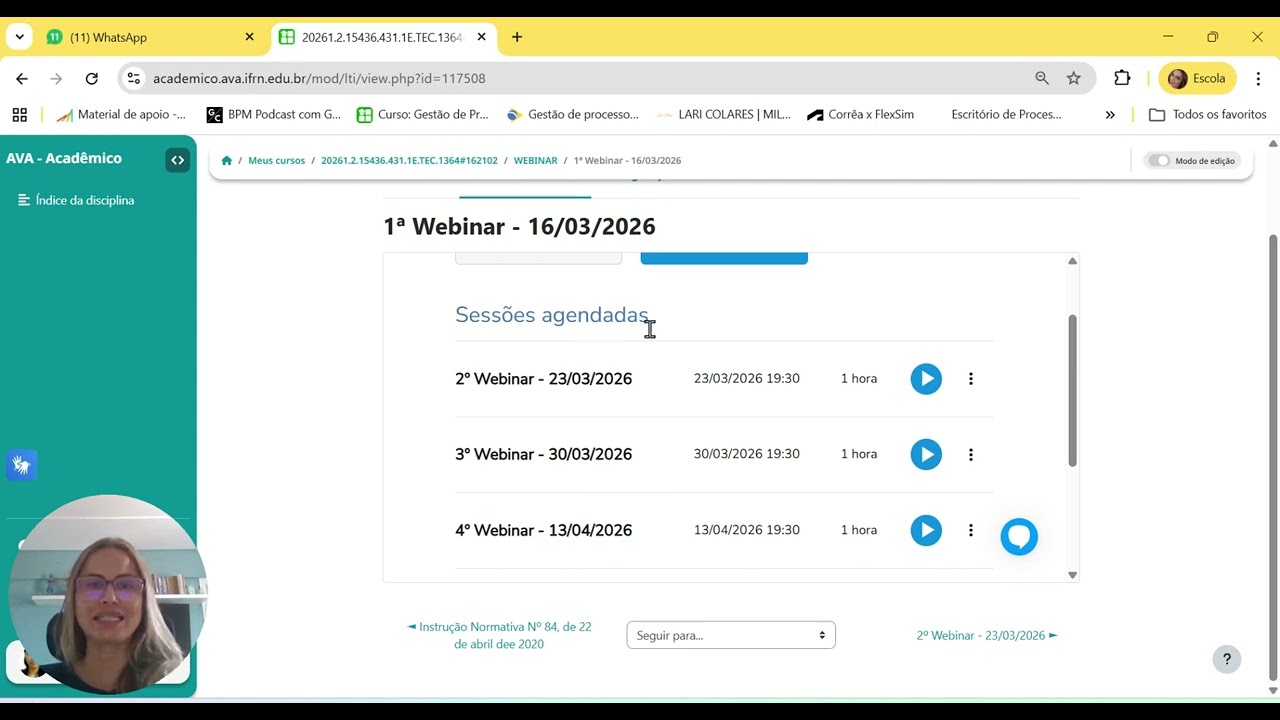
Task: Click the 30/03/2026 19:30 date text
Action: tap(747, 454)
